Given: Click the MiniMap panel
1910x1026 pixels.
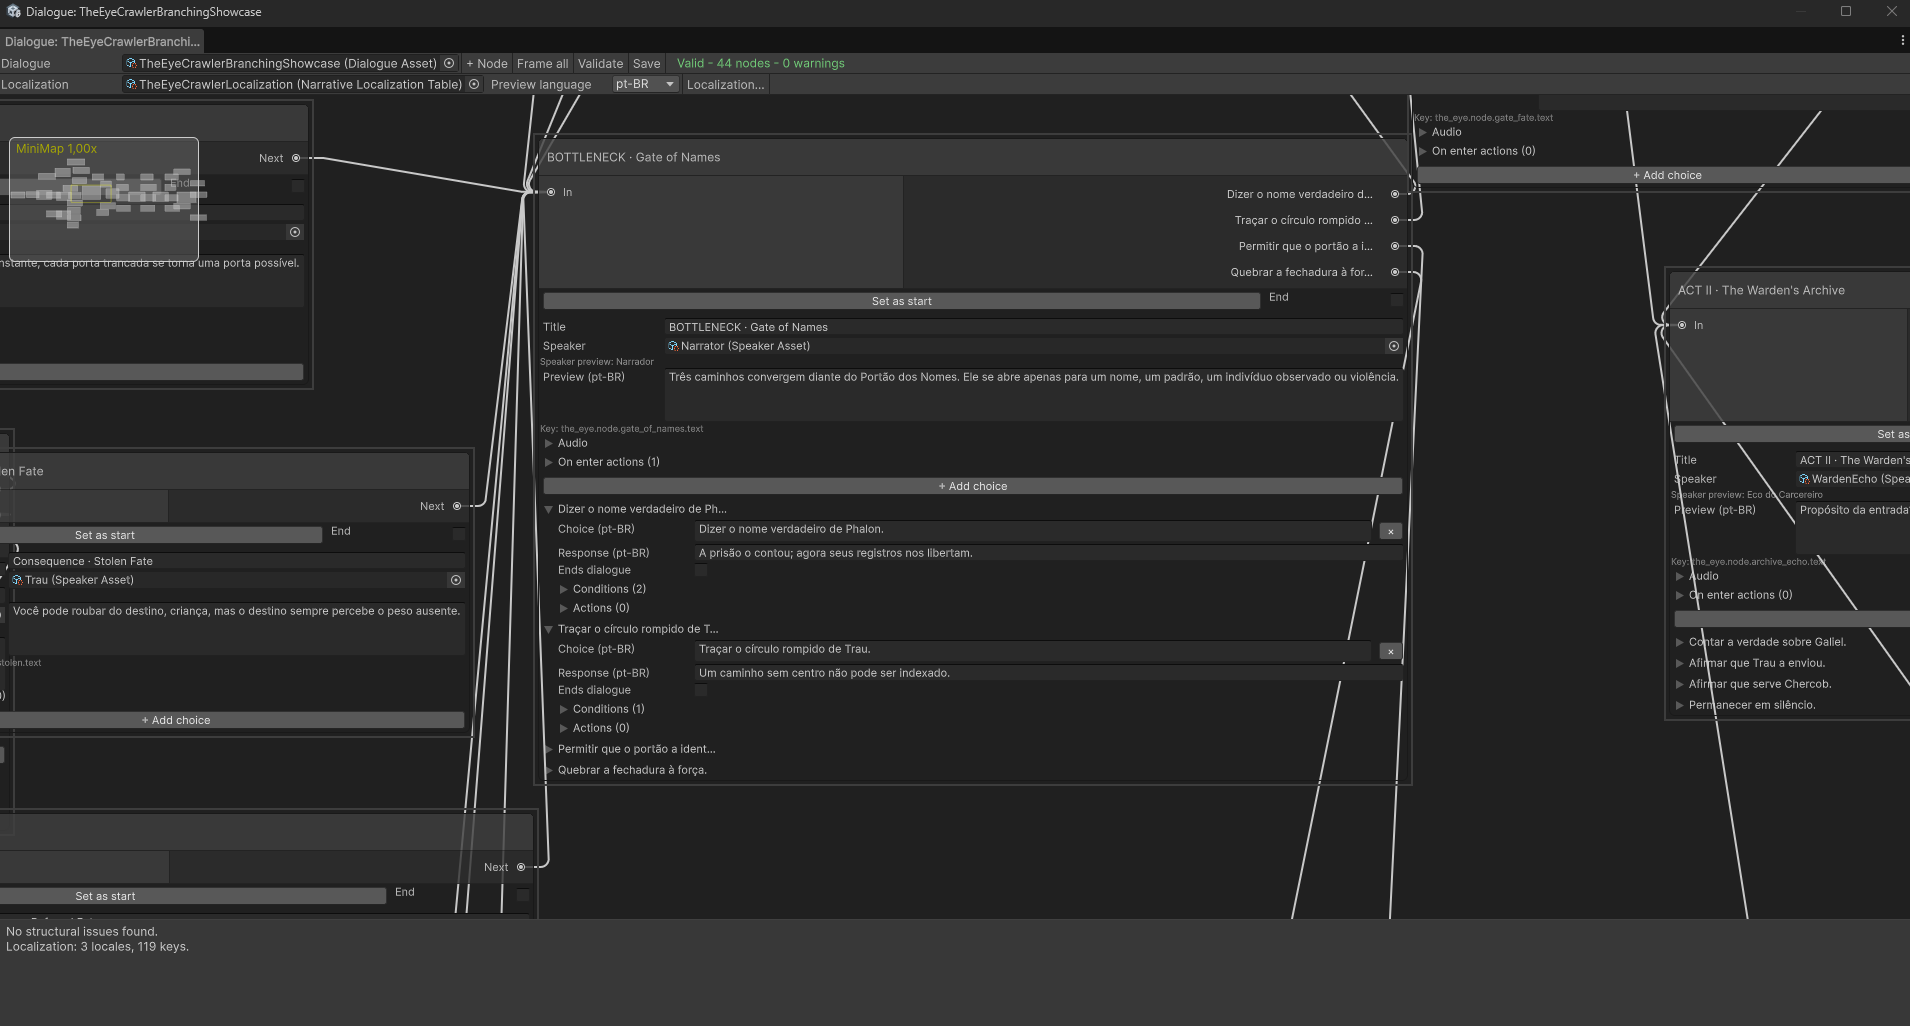Looking at the screenshot, I should click(104, 198).
